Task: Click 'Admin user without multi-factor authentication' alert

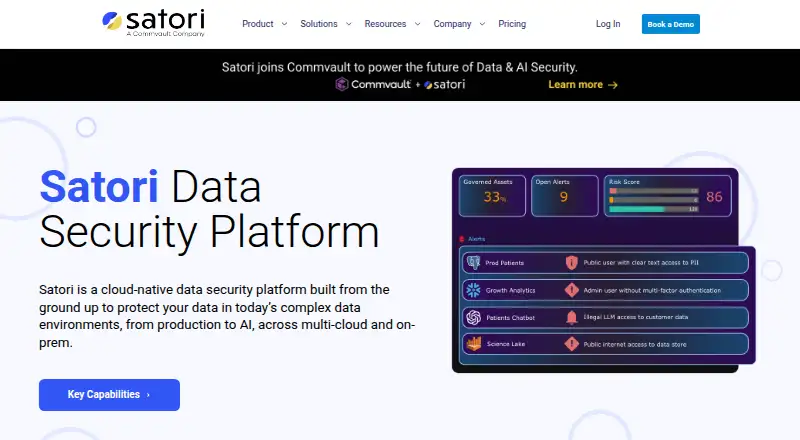Action: (652, 290)
